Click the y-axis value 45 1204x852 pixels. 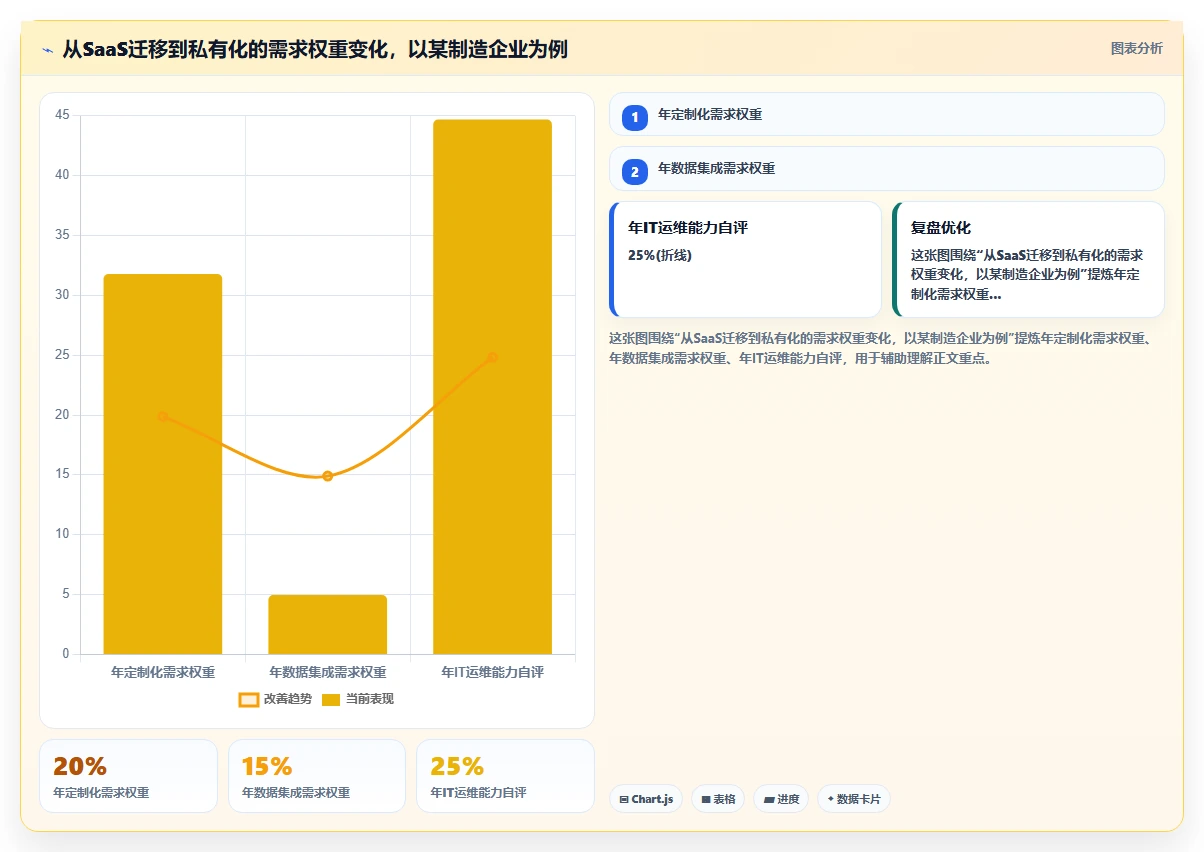click(62, 115)
